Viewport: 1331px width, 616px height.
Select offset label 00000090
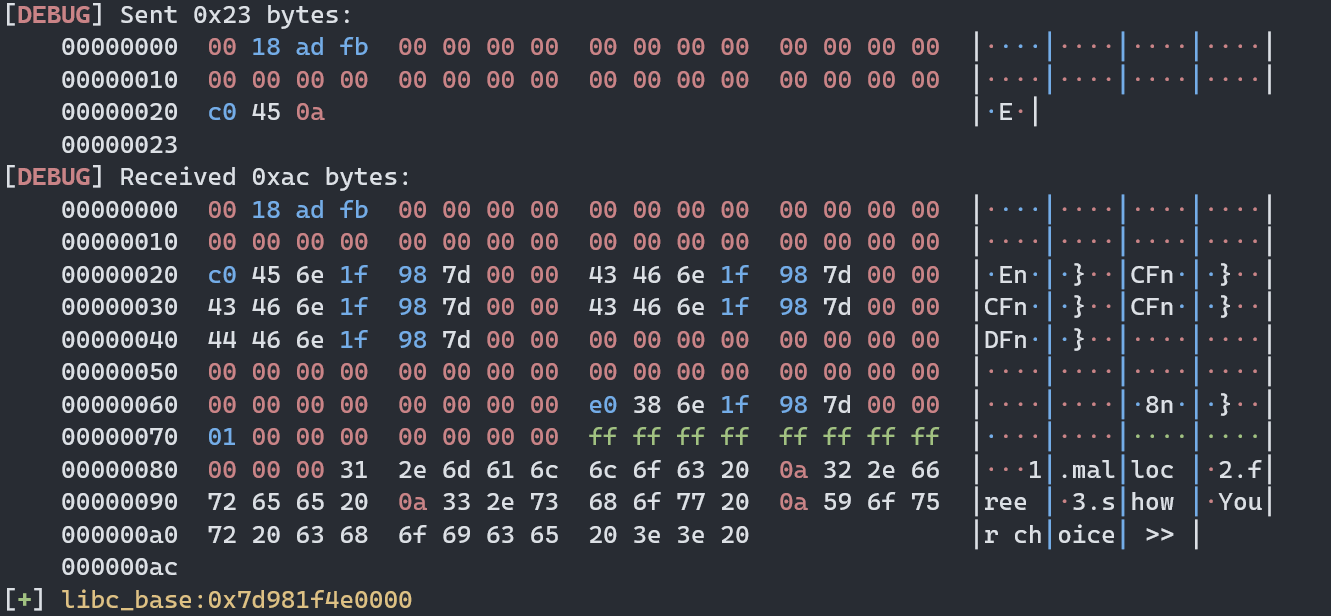119,503
